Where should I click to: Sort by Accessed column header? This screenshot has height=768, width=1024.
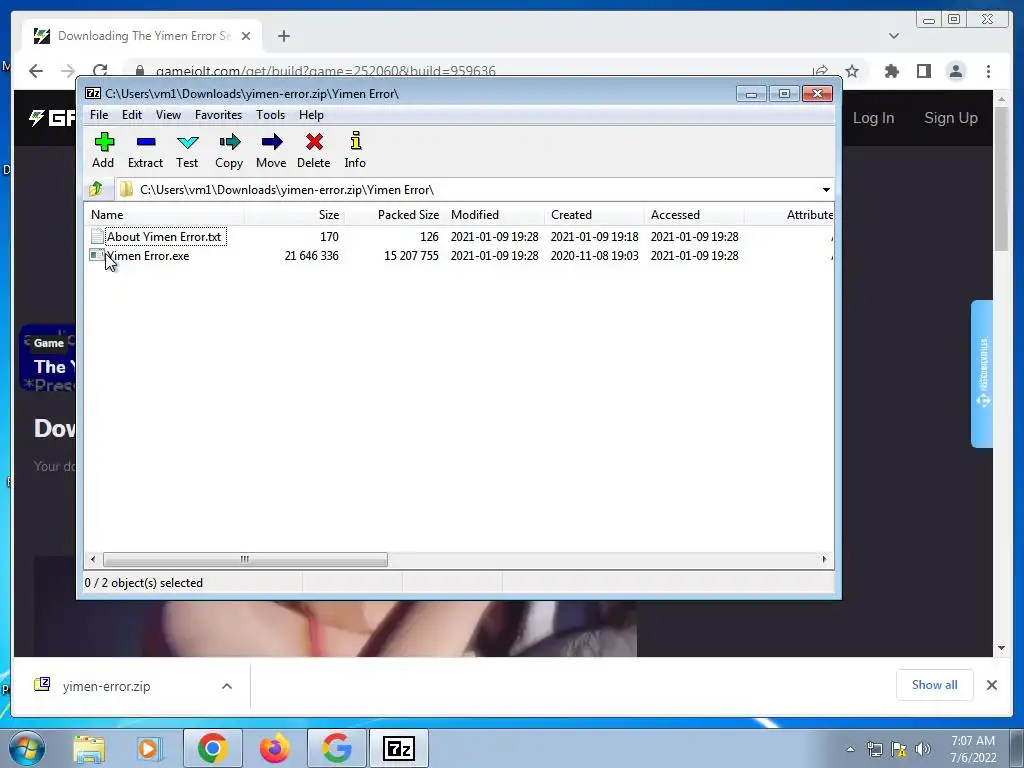click(x=694, y=215)
